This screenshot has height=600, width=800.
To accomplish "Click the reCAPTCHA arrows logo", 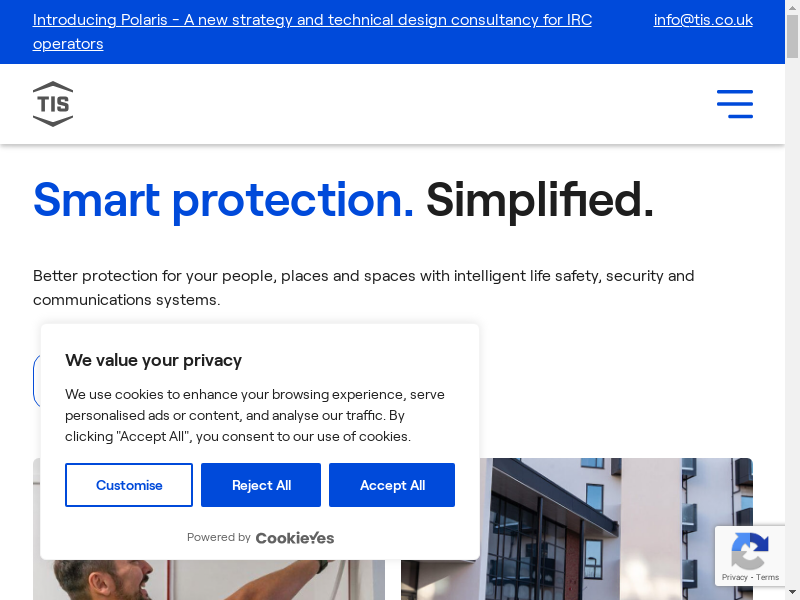I will click(x=750, y=550).
